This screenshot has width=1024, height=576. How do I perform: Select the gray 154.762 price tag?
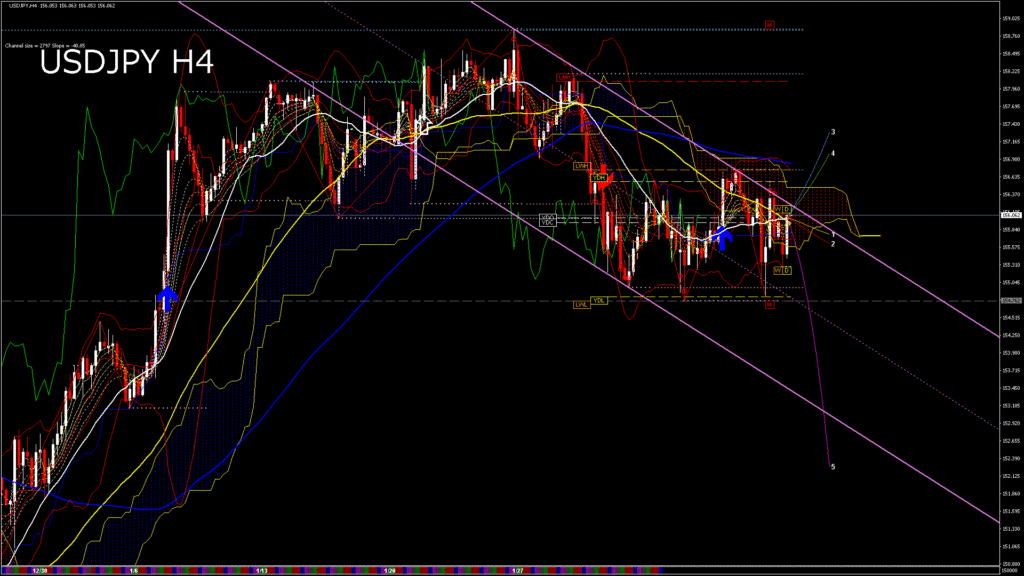(1010, 300)
